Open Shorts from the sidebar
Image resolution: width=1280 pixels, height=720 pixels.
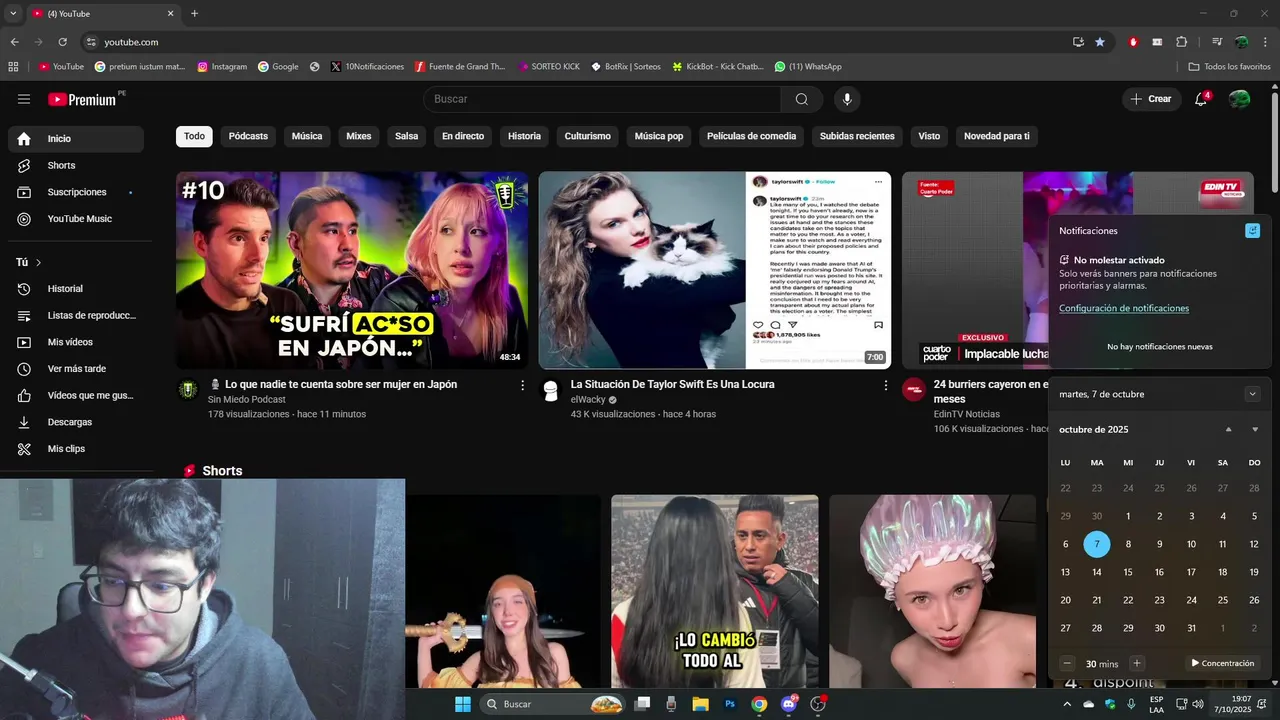click(x=76, y=165)
